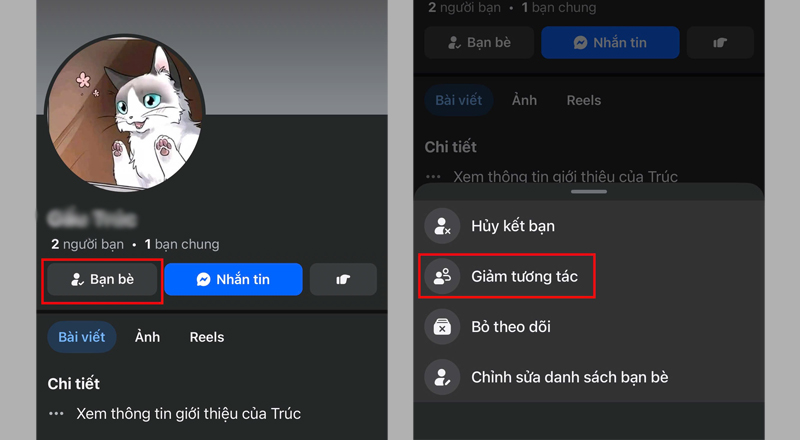Tap the dimmed Bạn bè button on right screen

479,42
